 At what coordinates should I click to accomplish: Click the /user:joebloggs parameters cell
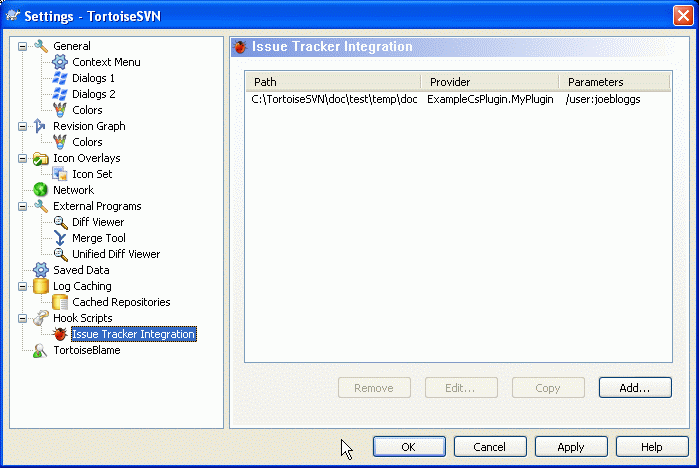click(x=603, y=99)
